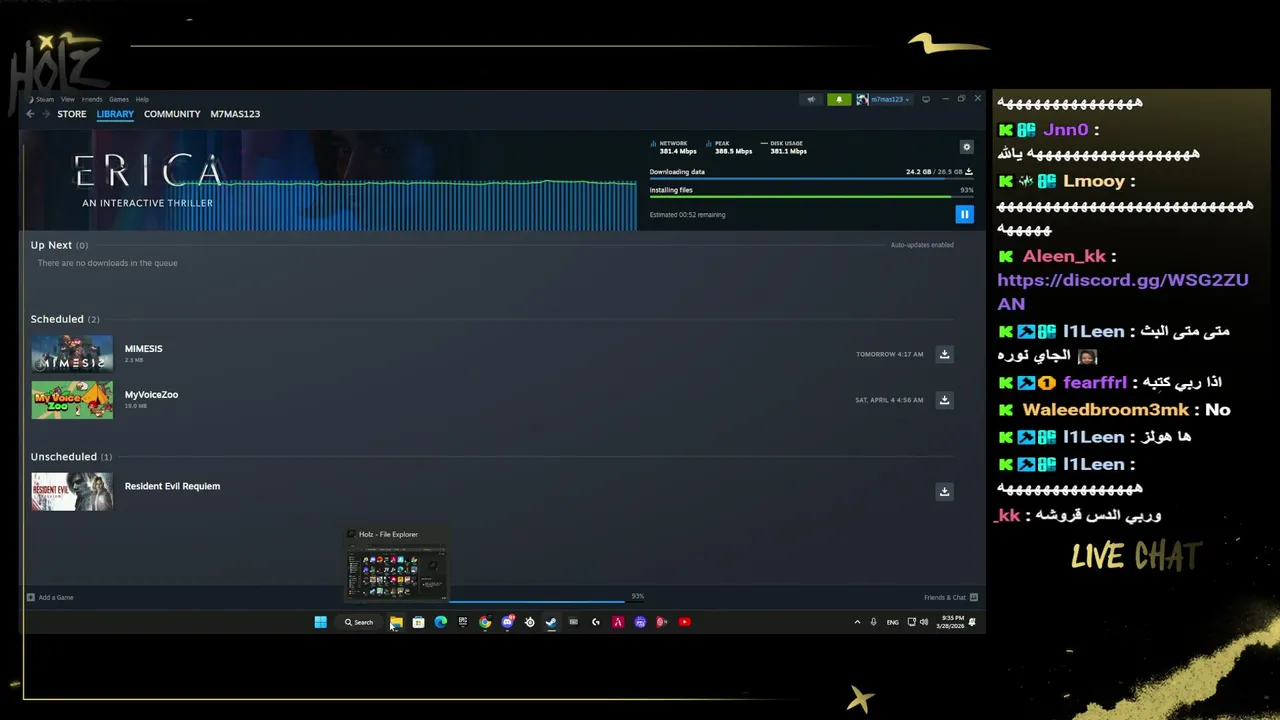The height and width of the screenshot is (720, 1280).
Task: Open the taskbar clock and date
Action: tap(951, 622)
